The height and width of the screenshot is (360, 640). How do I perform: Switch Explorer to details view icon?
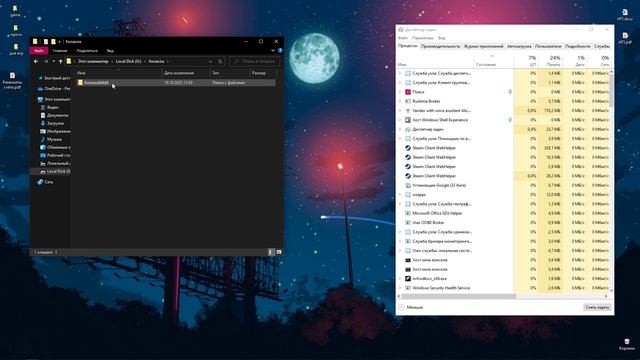click(x=271, y=252)
